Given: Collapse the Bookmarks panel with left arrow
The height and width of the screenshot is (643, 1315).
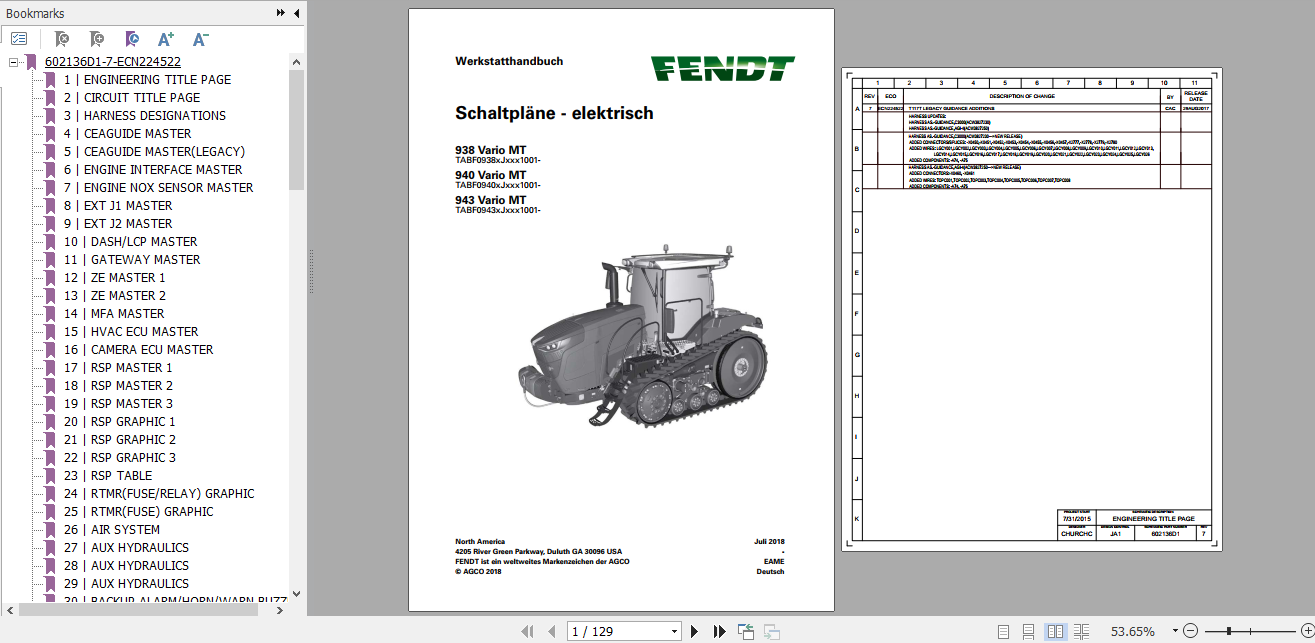Looking at the screenshot, I should [296, 13].
